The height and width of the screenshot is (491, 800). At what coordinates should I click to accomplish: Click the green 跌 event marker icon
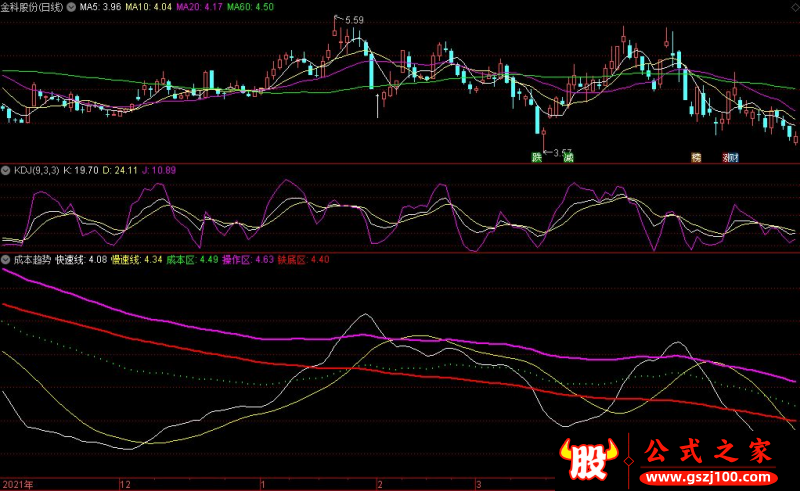pos(536,157)
